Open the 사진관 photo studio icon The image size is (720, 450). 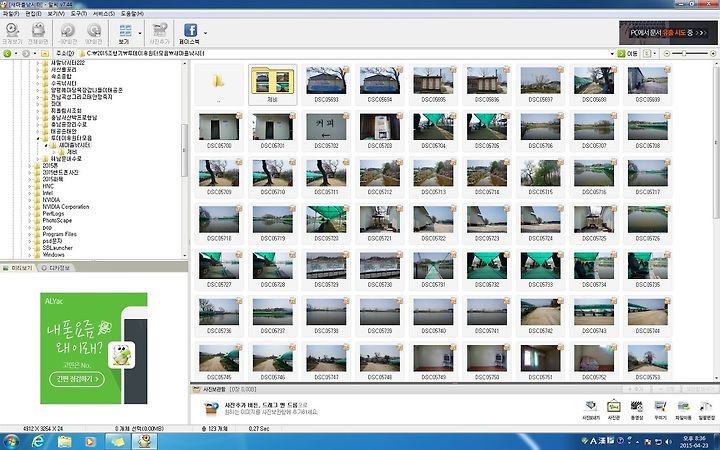(614, 410)
